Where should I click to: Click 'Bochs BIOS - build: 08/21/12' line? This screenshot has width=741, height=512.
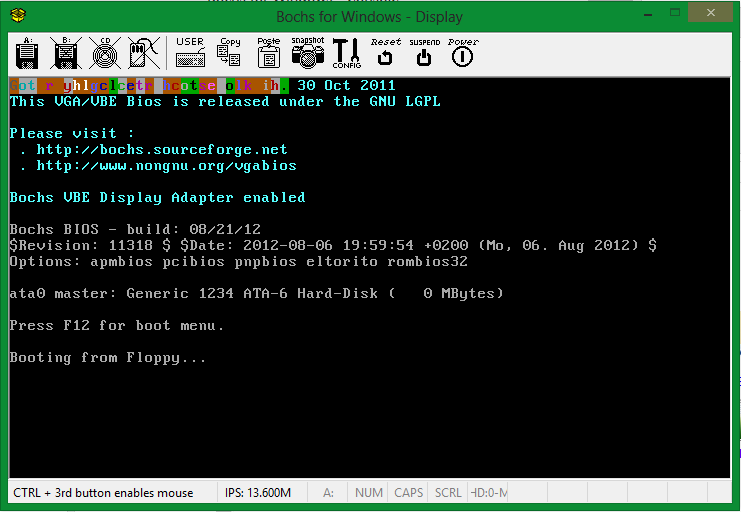135,229
